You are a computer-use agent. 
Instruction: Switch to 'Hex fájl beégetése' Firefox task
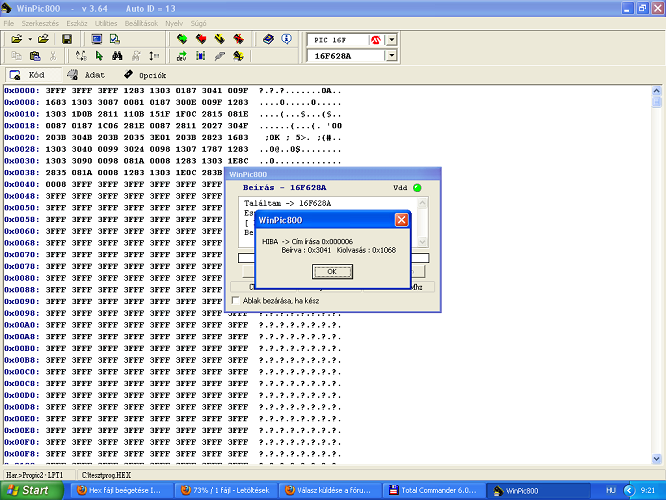tap(121, 491)
